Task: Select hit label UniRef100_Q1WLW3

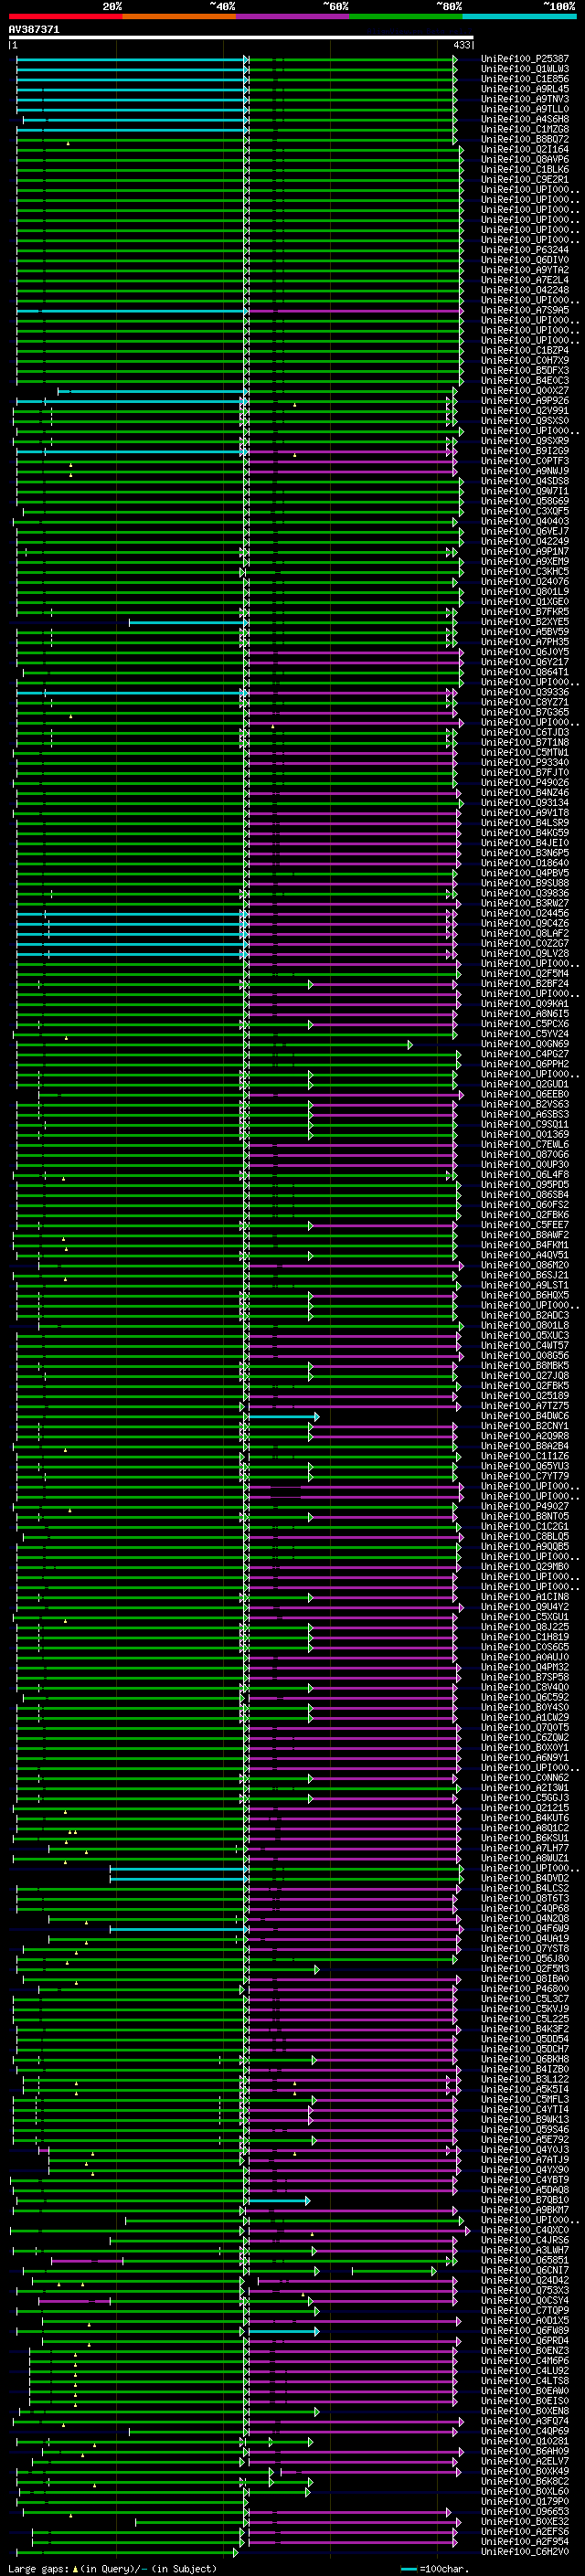Action: coord(525,69)
